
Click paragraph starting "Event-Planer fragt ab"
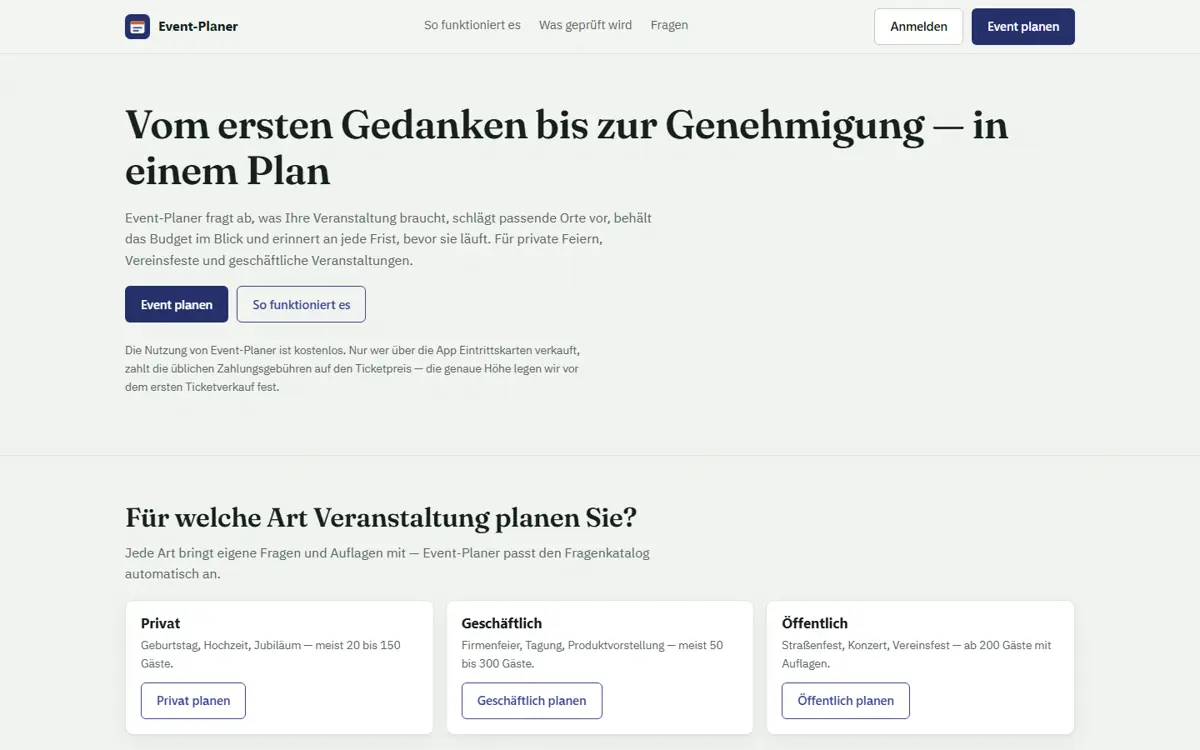(389, 239)
